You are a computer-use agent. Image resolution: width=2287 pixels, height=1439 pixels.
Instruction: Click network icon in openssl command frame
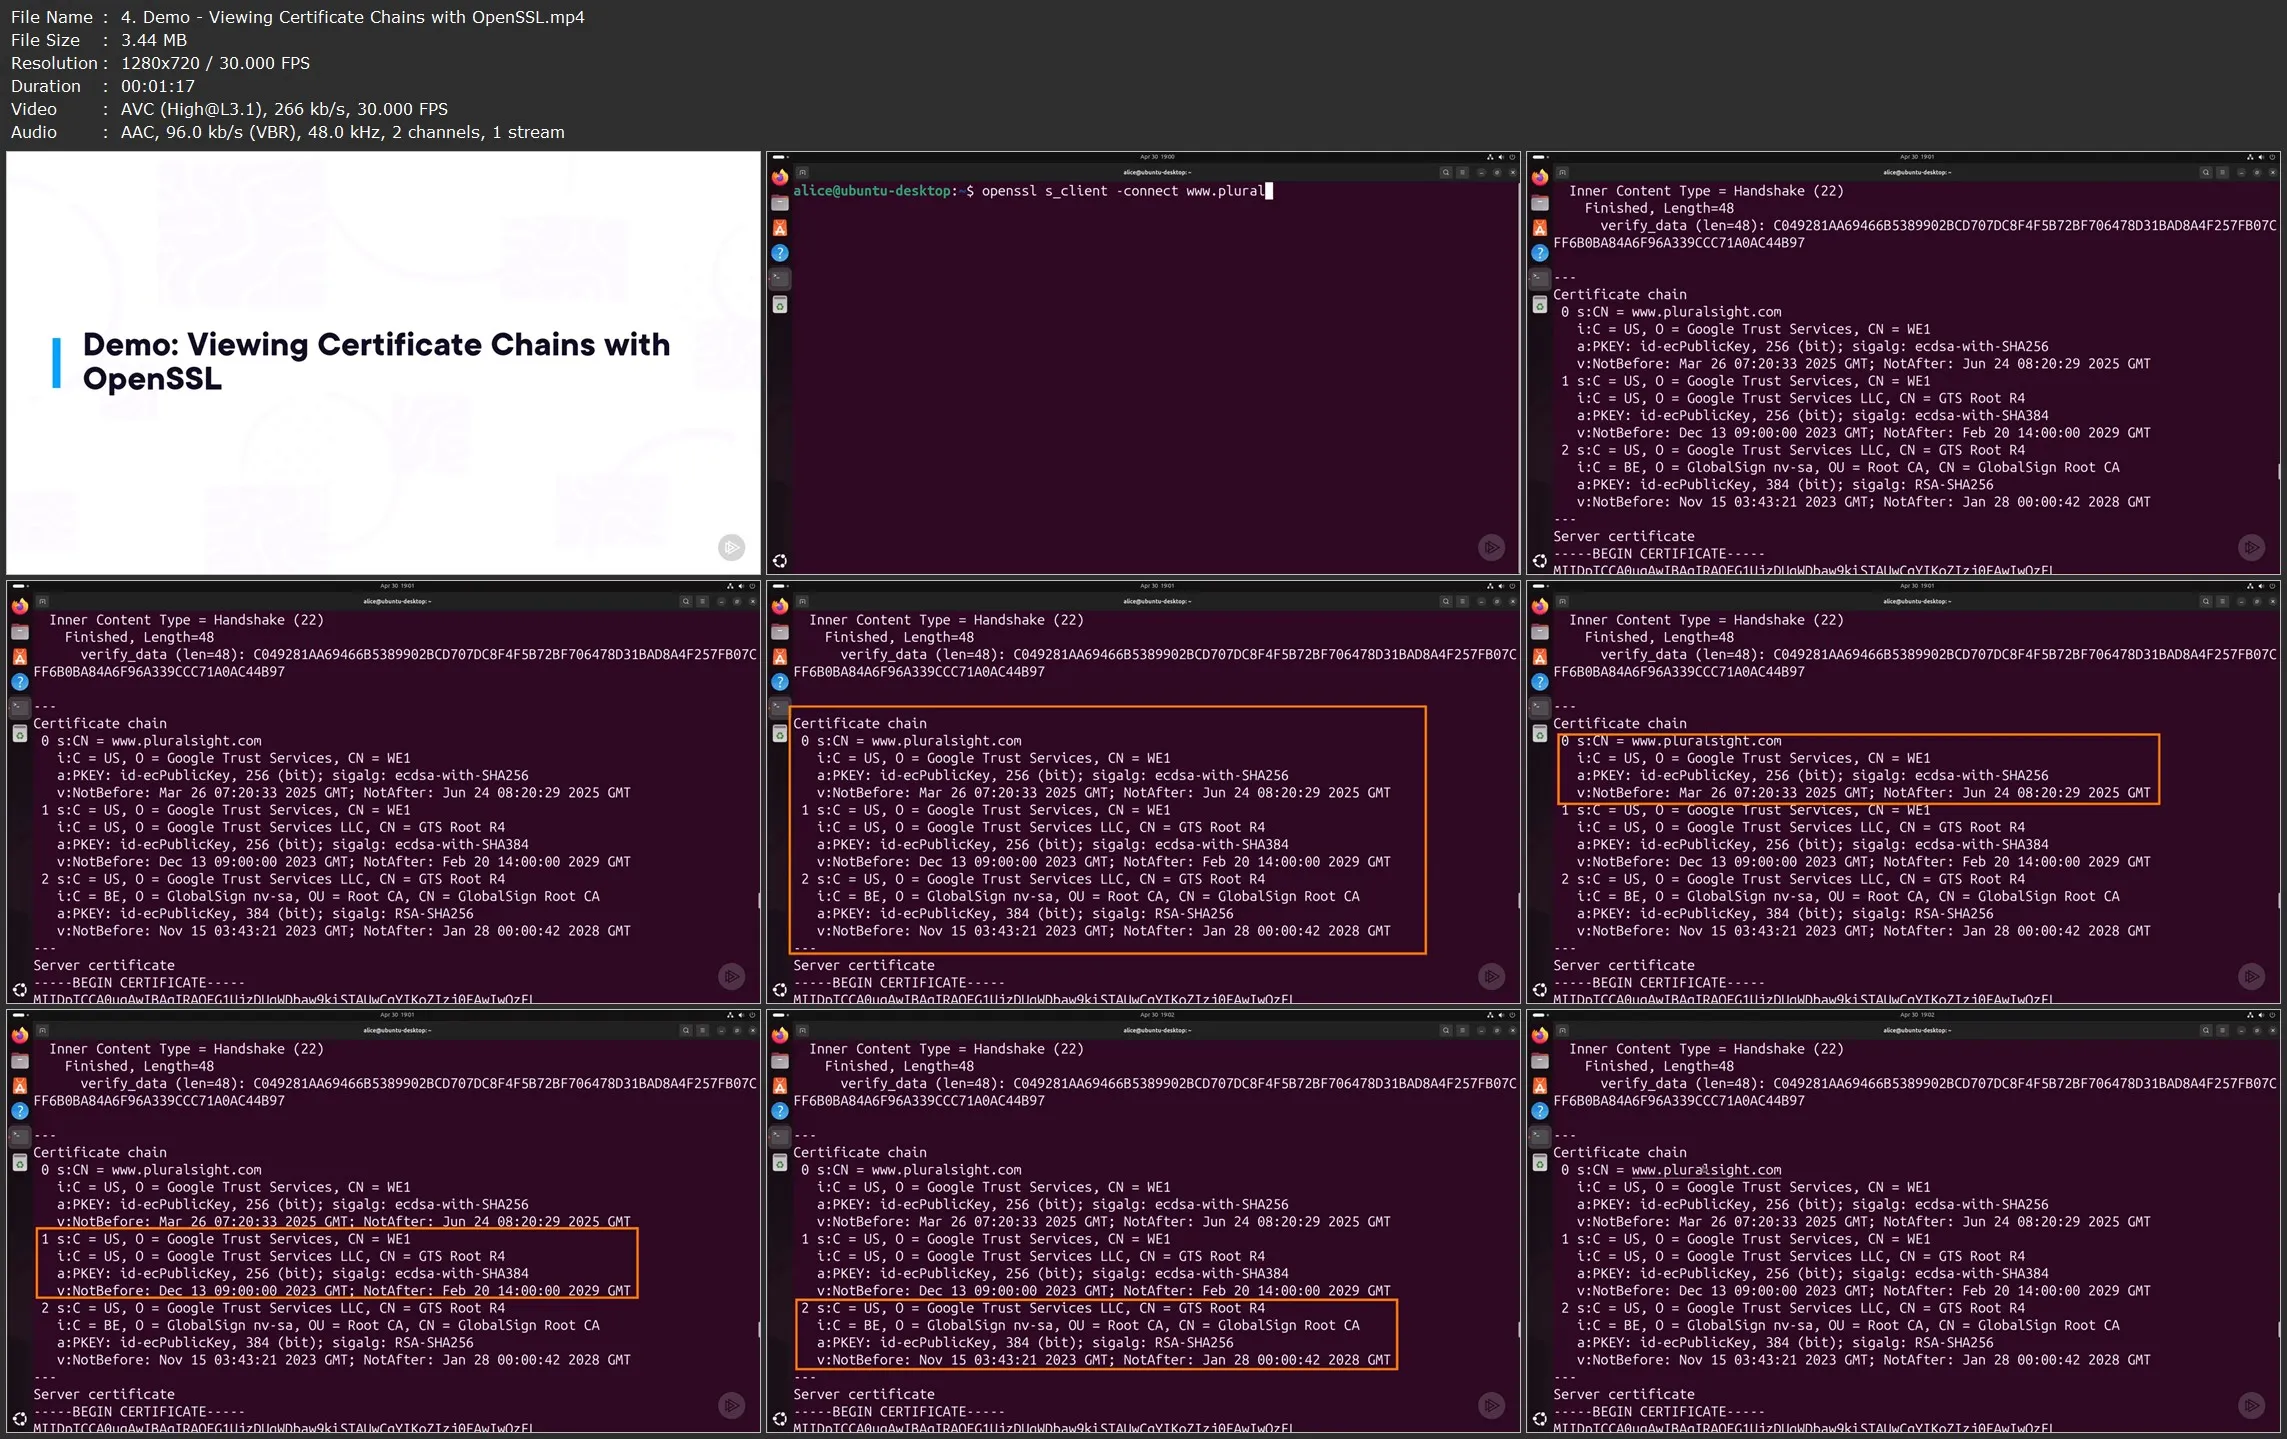pos(1490,157)
